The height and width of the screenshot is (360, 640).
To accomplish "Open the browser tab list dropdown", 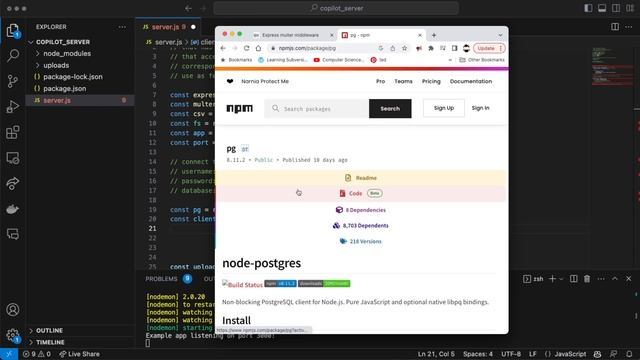I will click(500, 35).
